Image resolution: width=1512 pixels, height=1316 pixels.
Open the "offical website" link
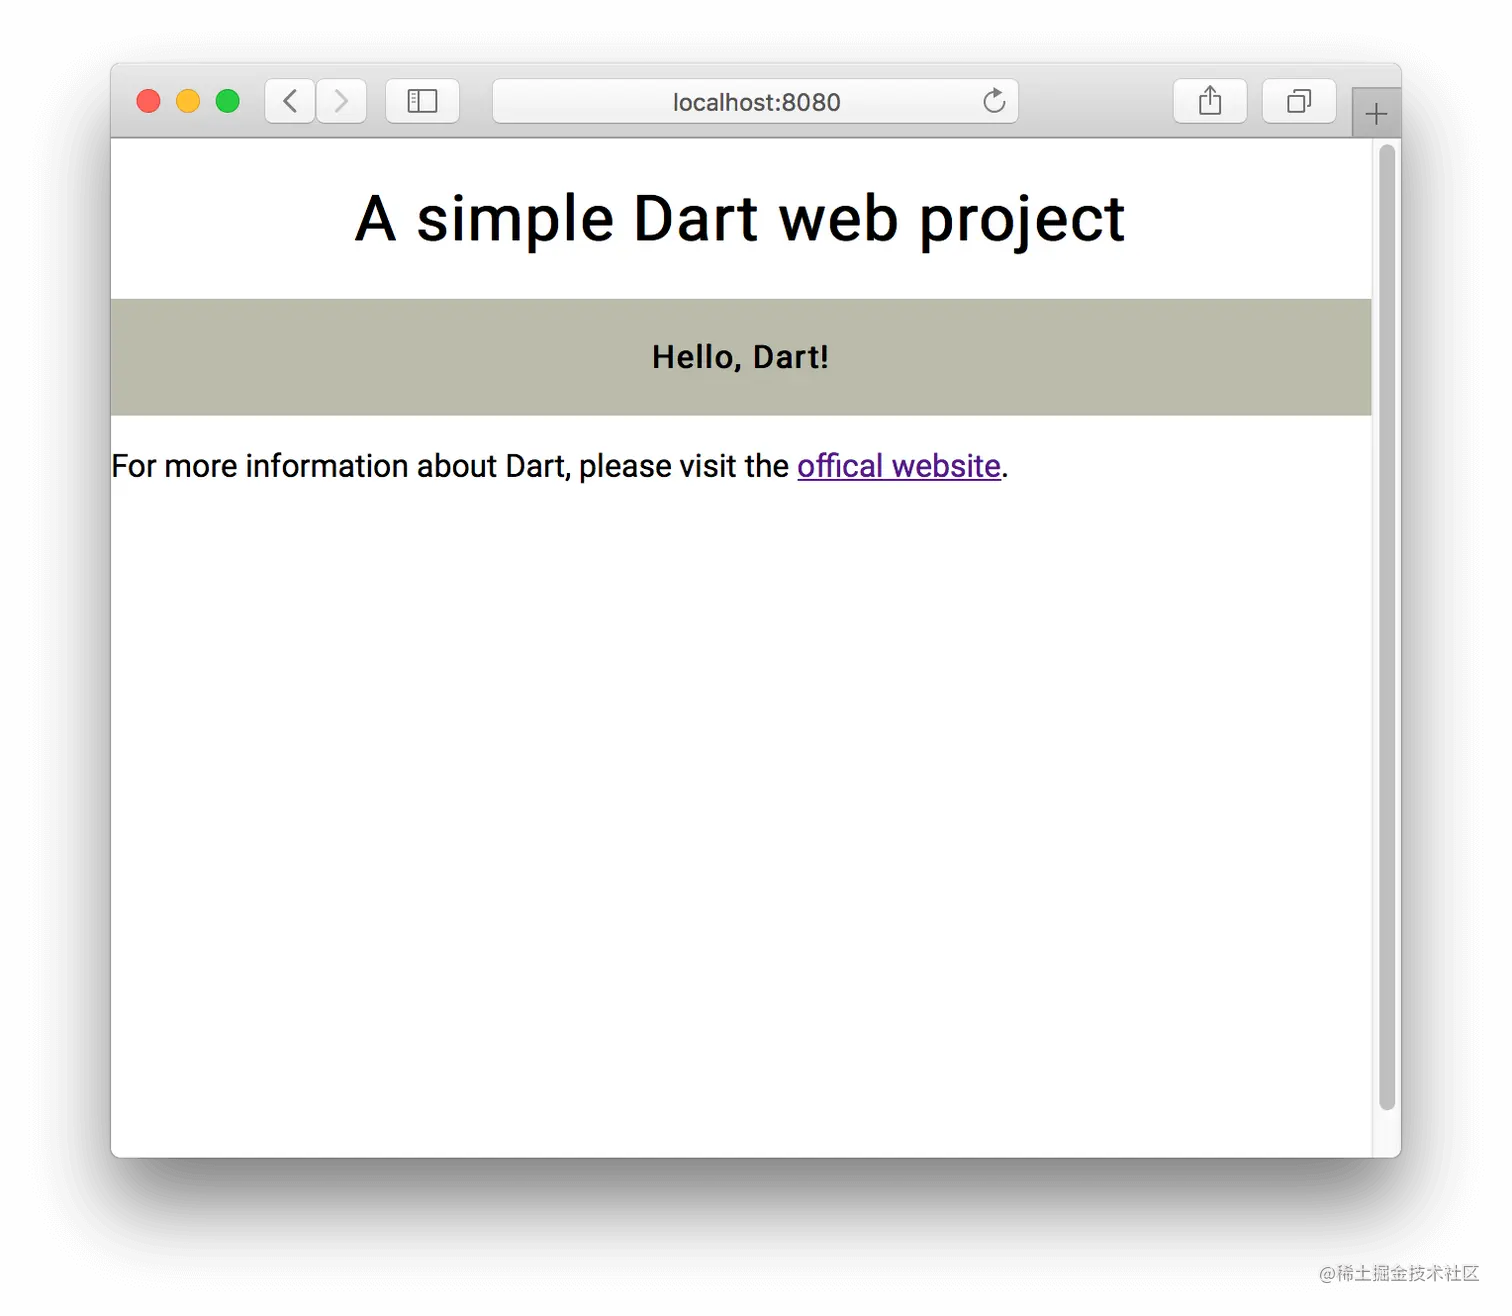[899, 466]
